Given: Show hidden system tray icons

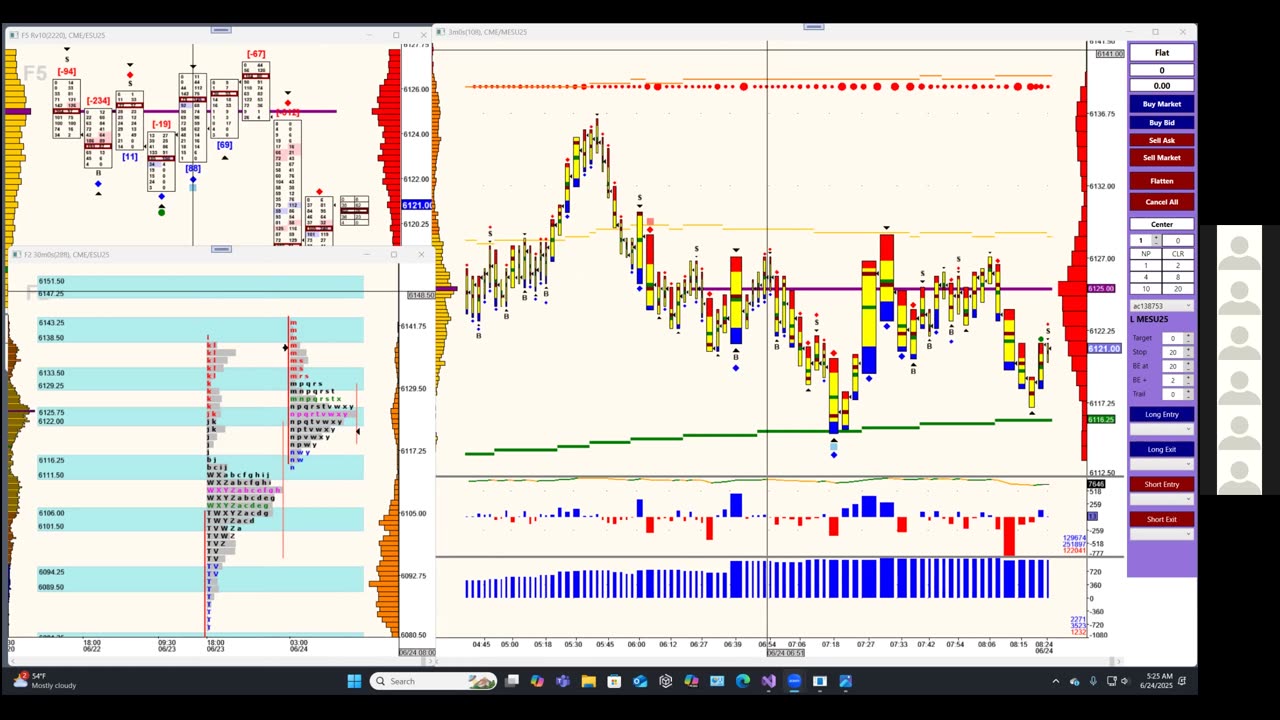Looking at the screenshot, I should click(x=1055, y=681).
